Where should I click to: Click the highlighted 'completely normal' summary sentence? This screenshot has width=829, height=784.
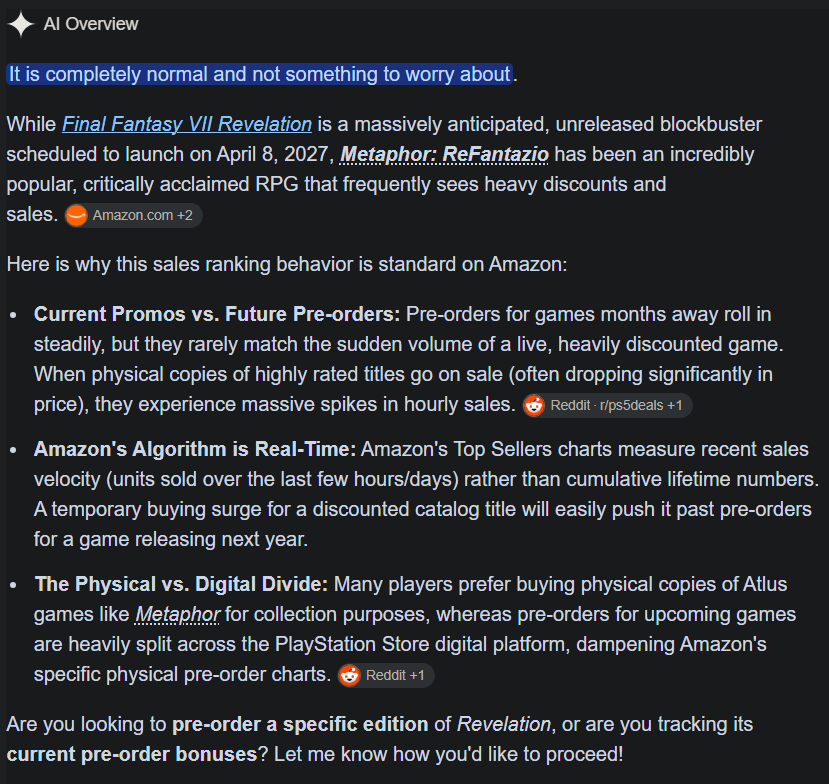(x=260, y=74)
